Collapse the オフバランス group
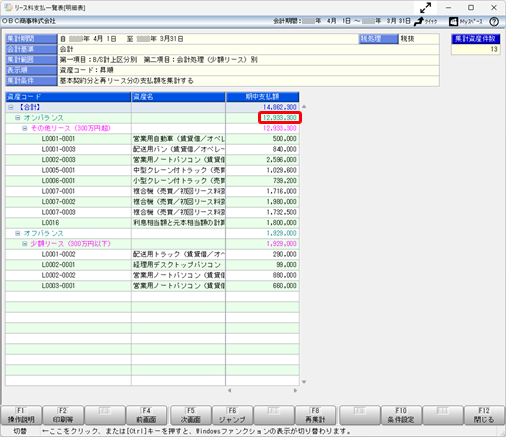The height and width of the screenshot is (437, 506). [x=18, y=233]
